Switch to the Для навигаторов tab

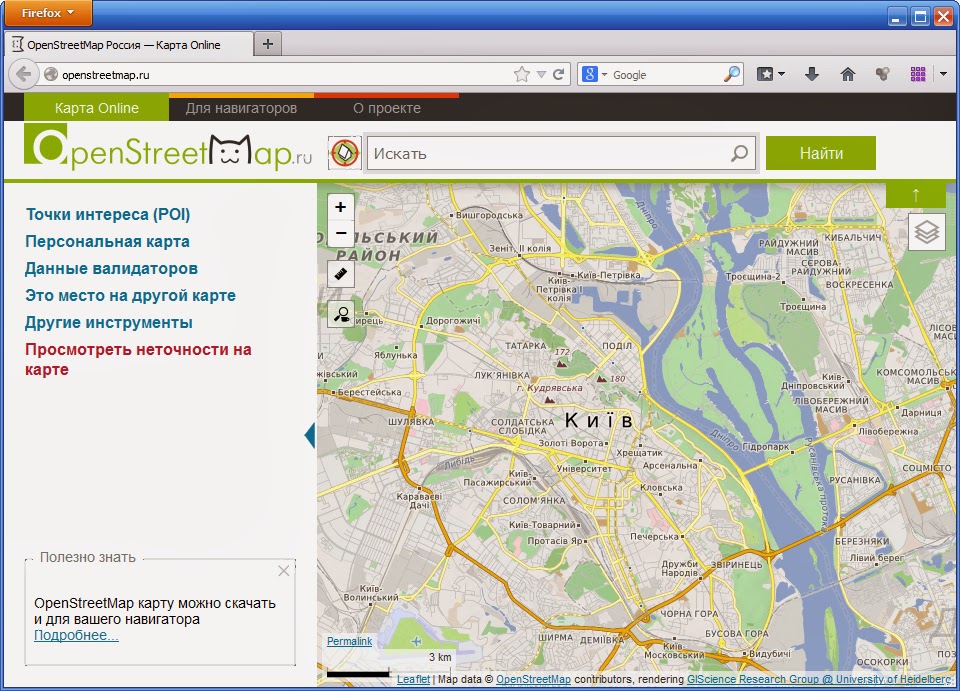point(241,108)
